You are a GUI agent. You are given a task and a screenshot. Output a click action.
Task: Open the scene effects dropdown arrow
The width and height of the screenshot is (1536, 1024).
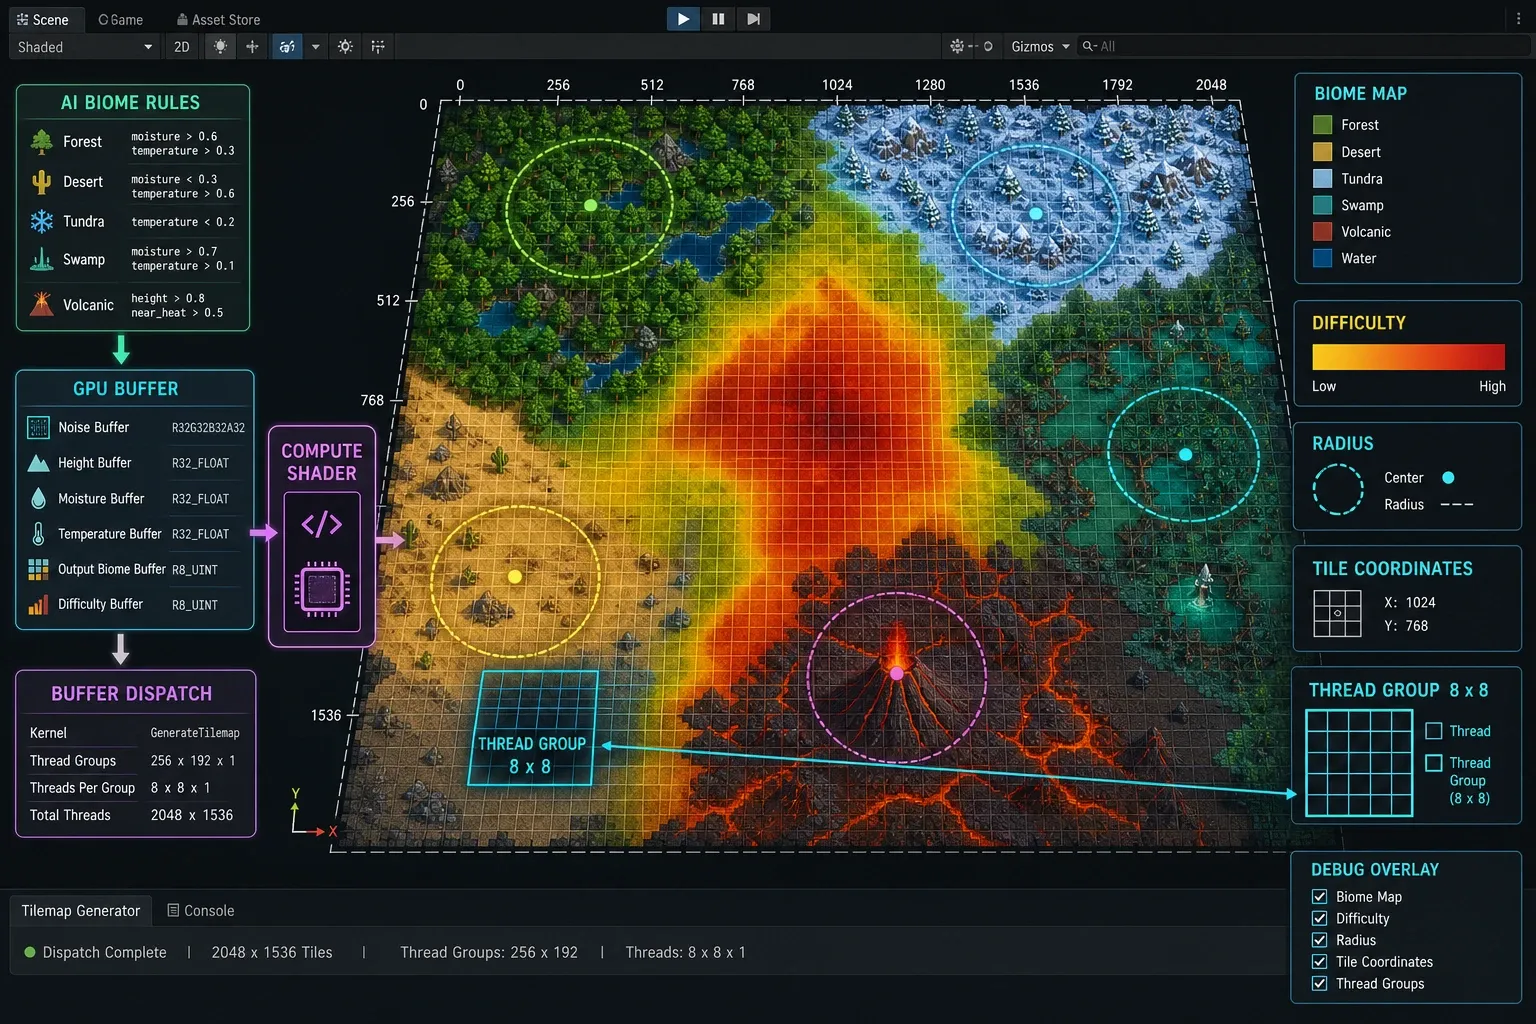[315, 47]
